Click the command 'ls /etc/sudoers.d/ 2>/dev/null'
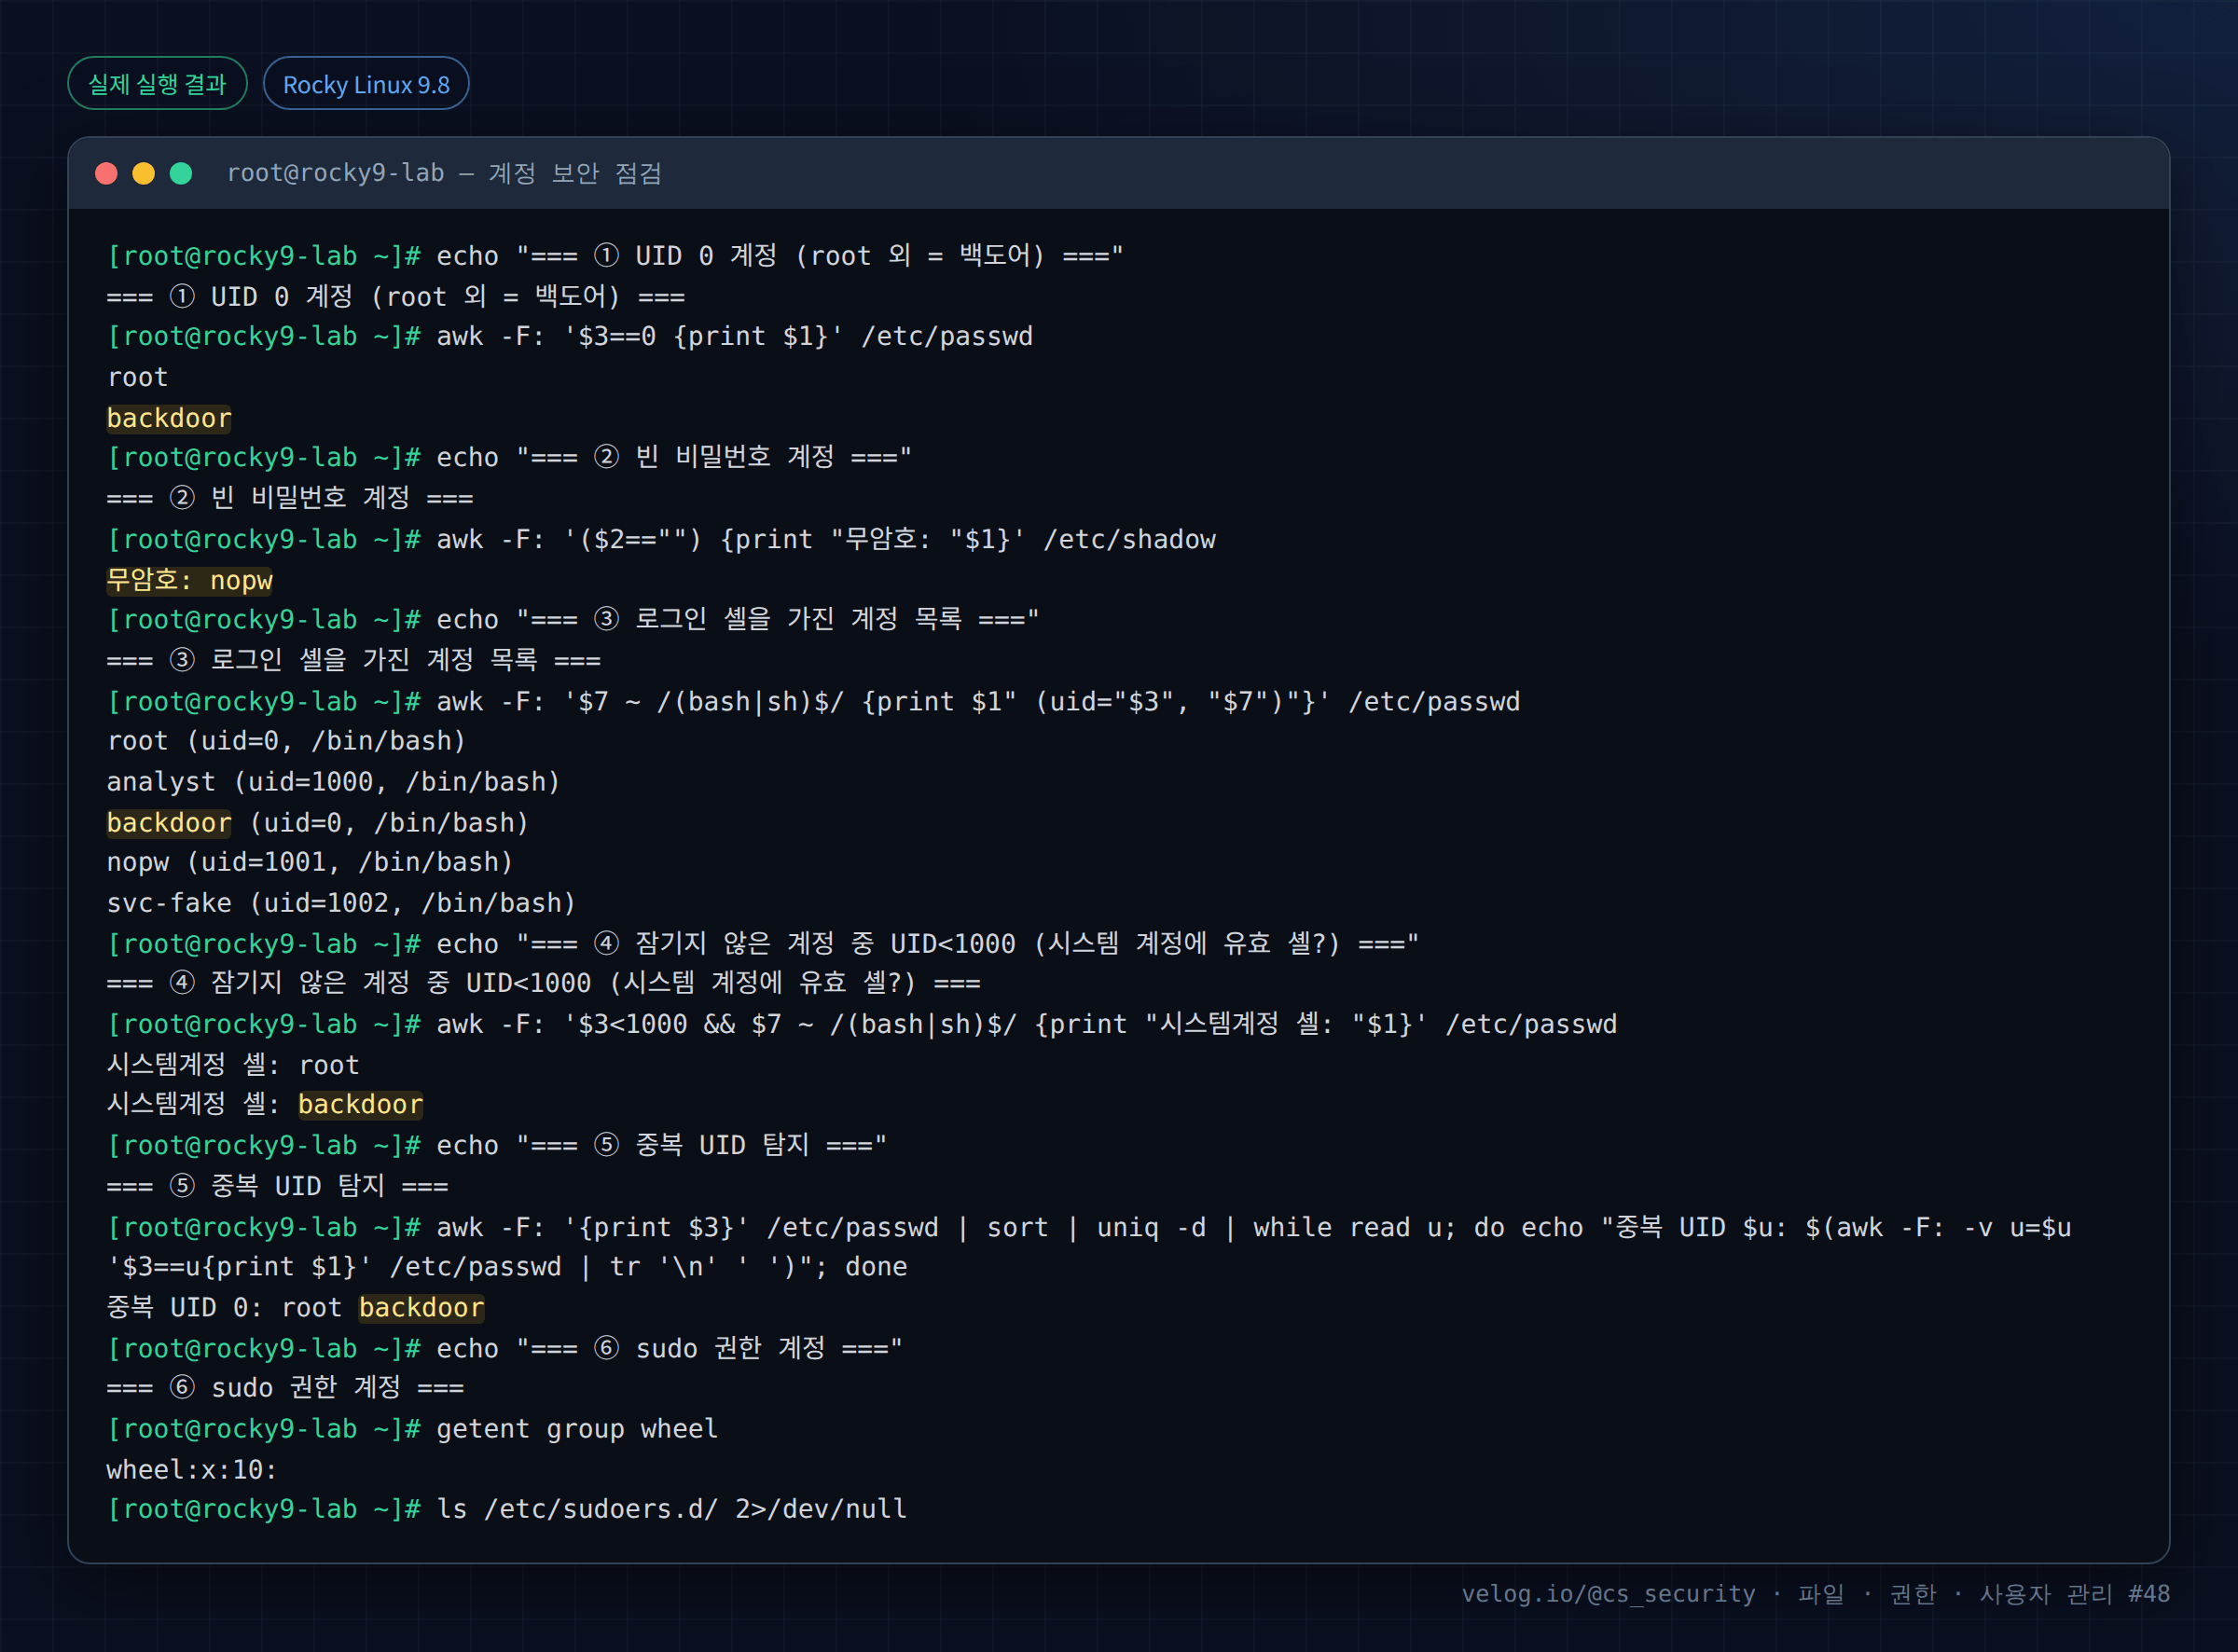This screenshot has height=1652, width=2238. (671, 1509)
